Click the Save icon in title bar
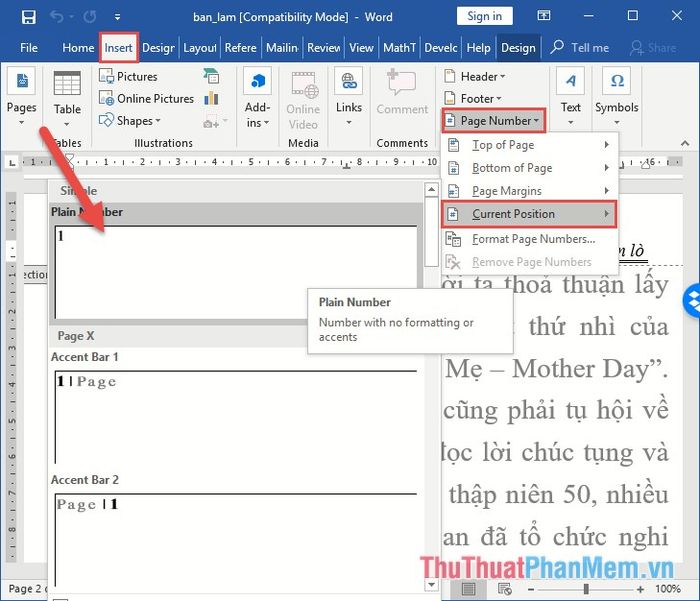This screenshot has width=700, height=601. click(29, 17)
